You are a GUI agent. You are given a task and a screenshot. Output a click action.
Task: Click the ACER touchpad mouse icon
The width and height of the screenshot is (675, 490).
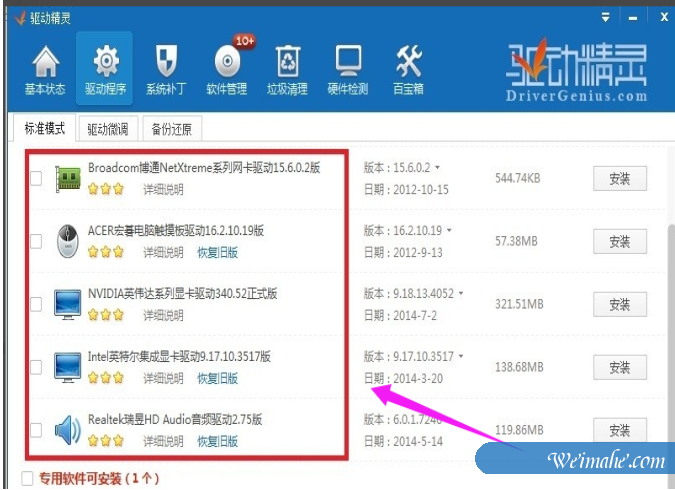[68, 241]
